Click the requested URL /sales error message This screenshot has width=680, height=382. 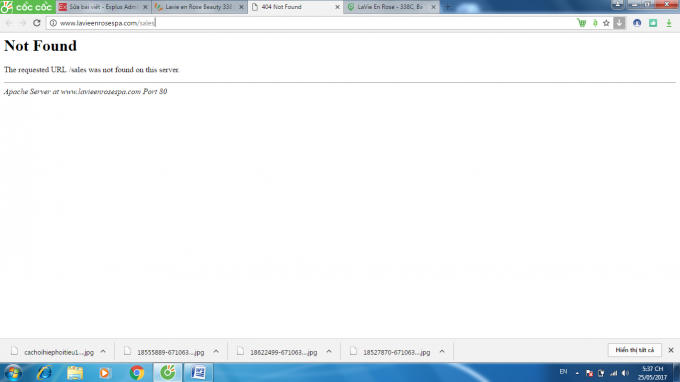click(x=92, y=70)
